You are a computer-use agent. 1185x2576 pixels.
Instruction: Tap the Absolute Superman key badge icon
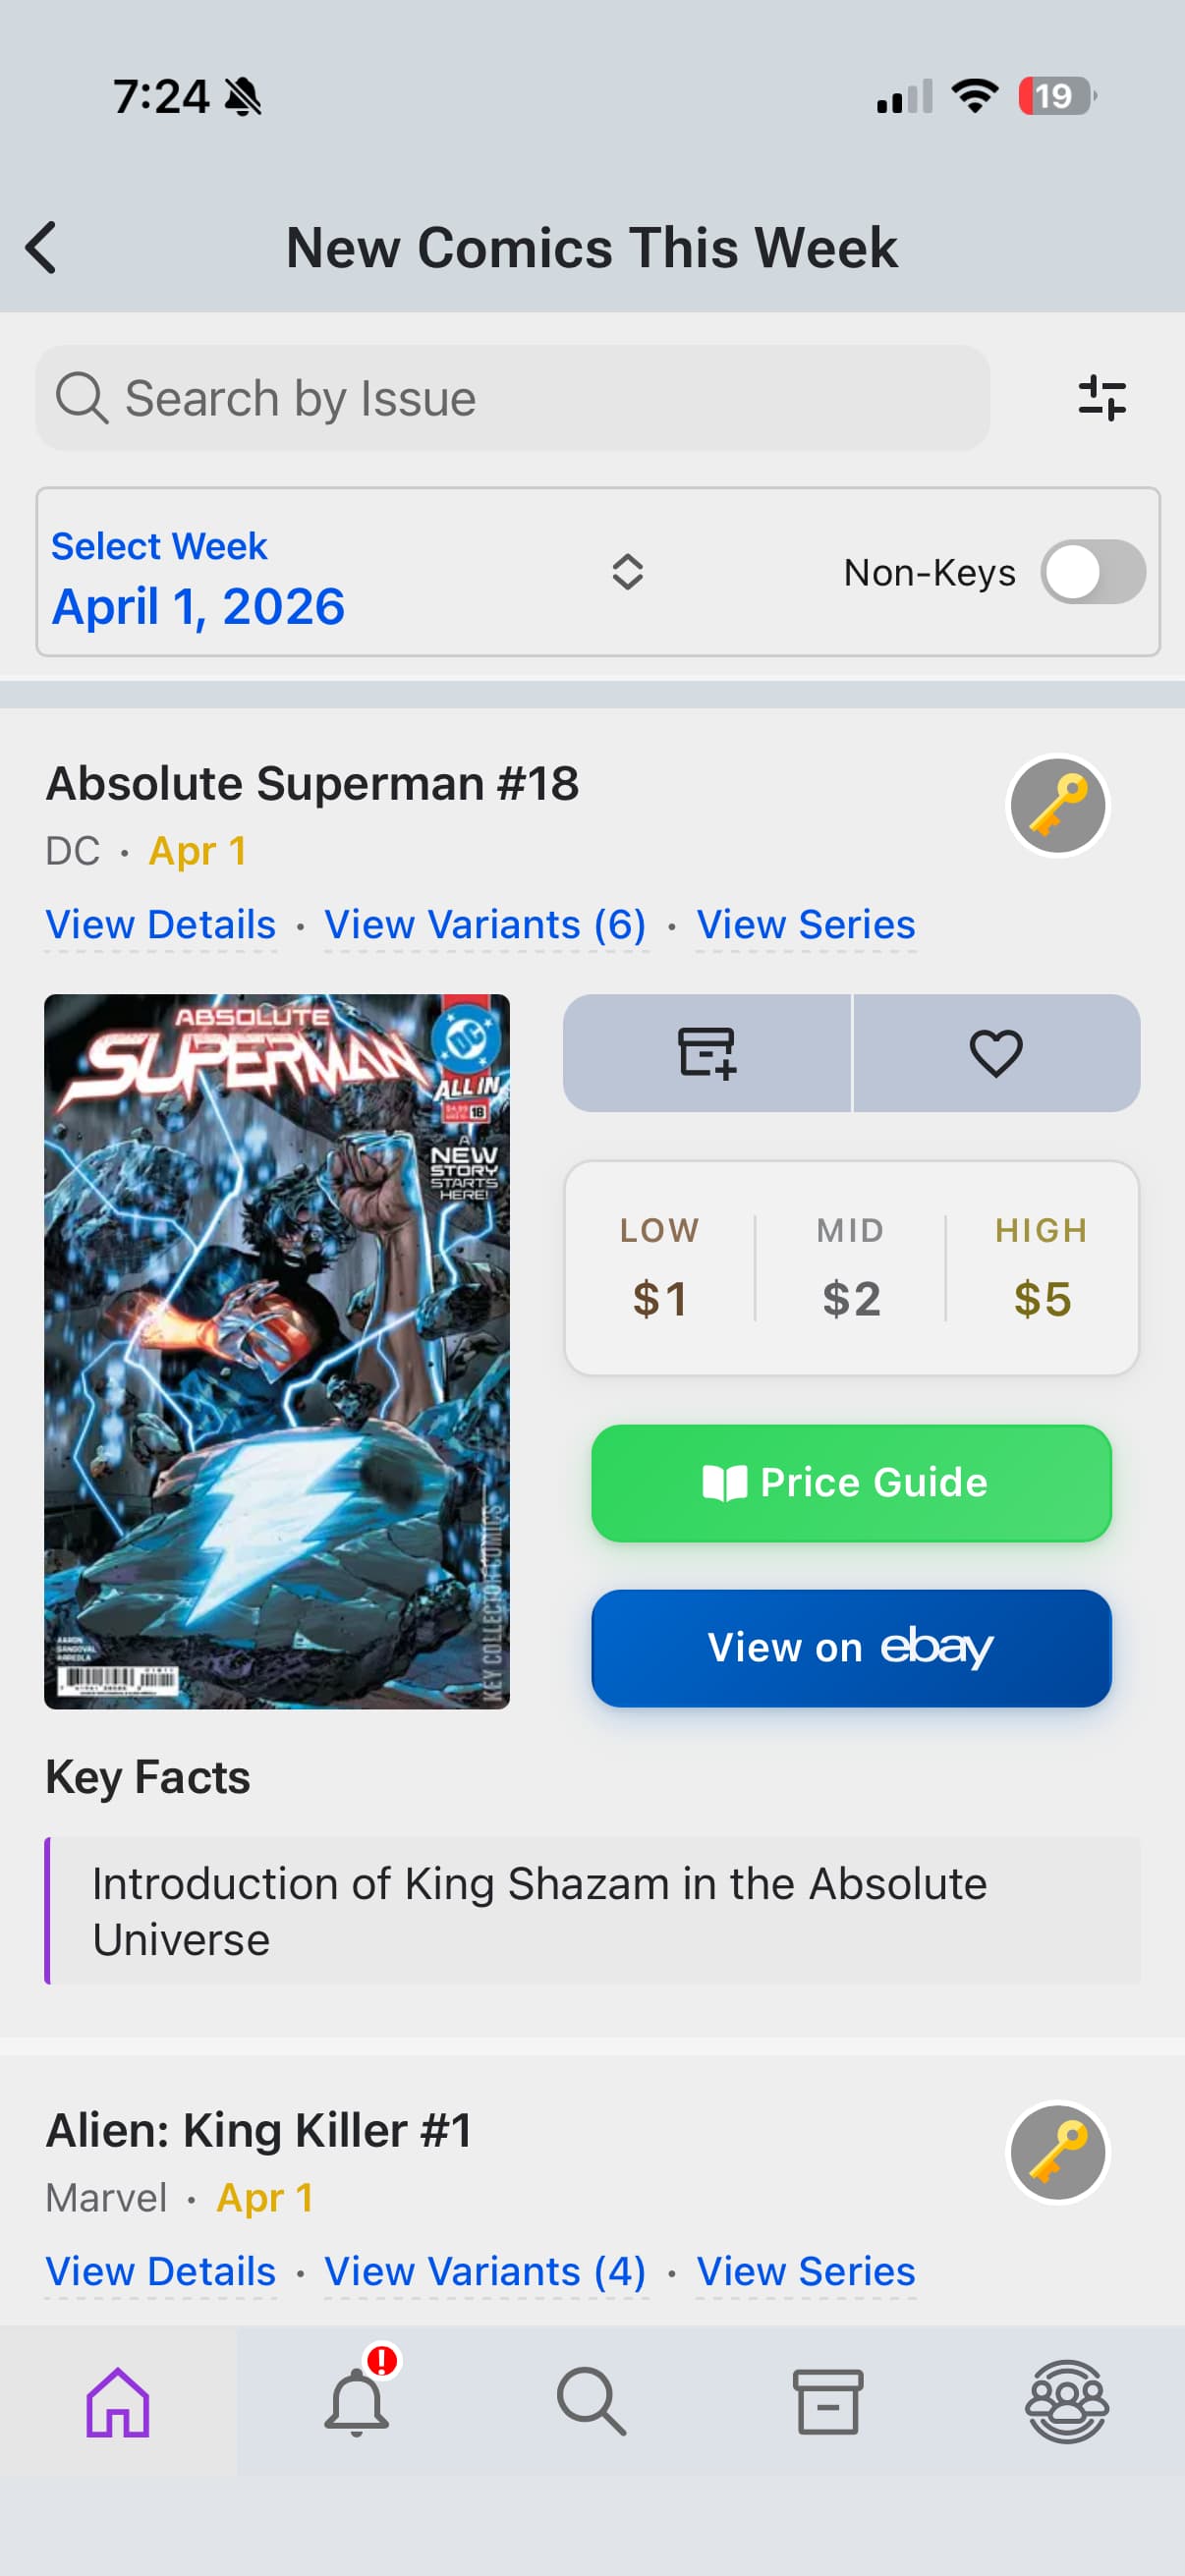click(x=1057, y=805)
